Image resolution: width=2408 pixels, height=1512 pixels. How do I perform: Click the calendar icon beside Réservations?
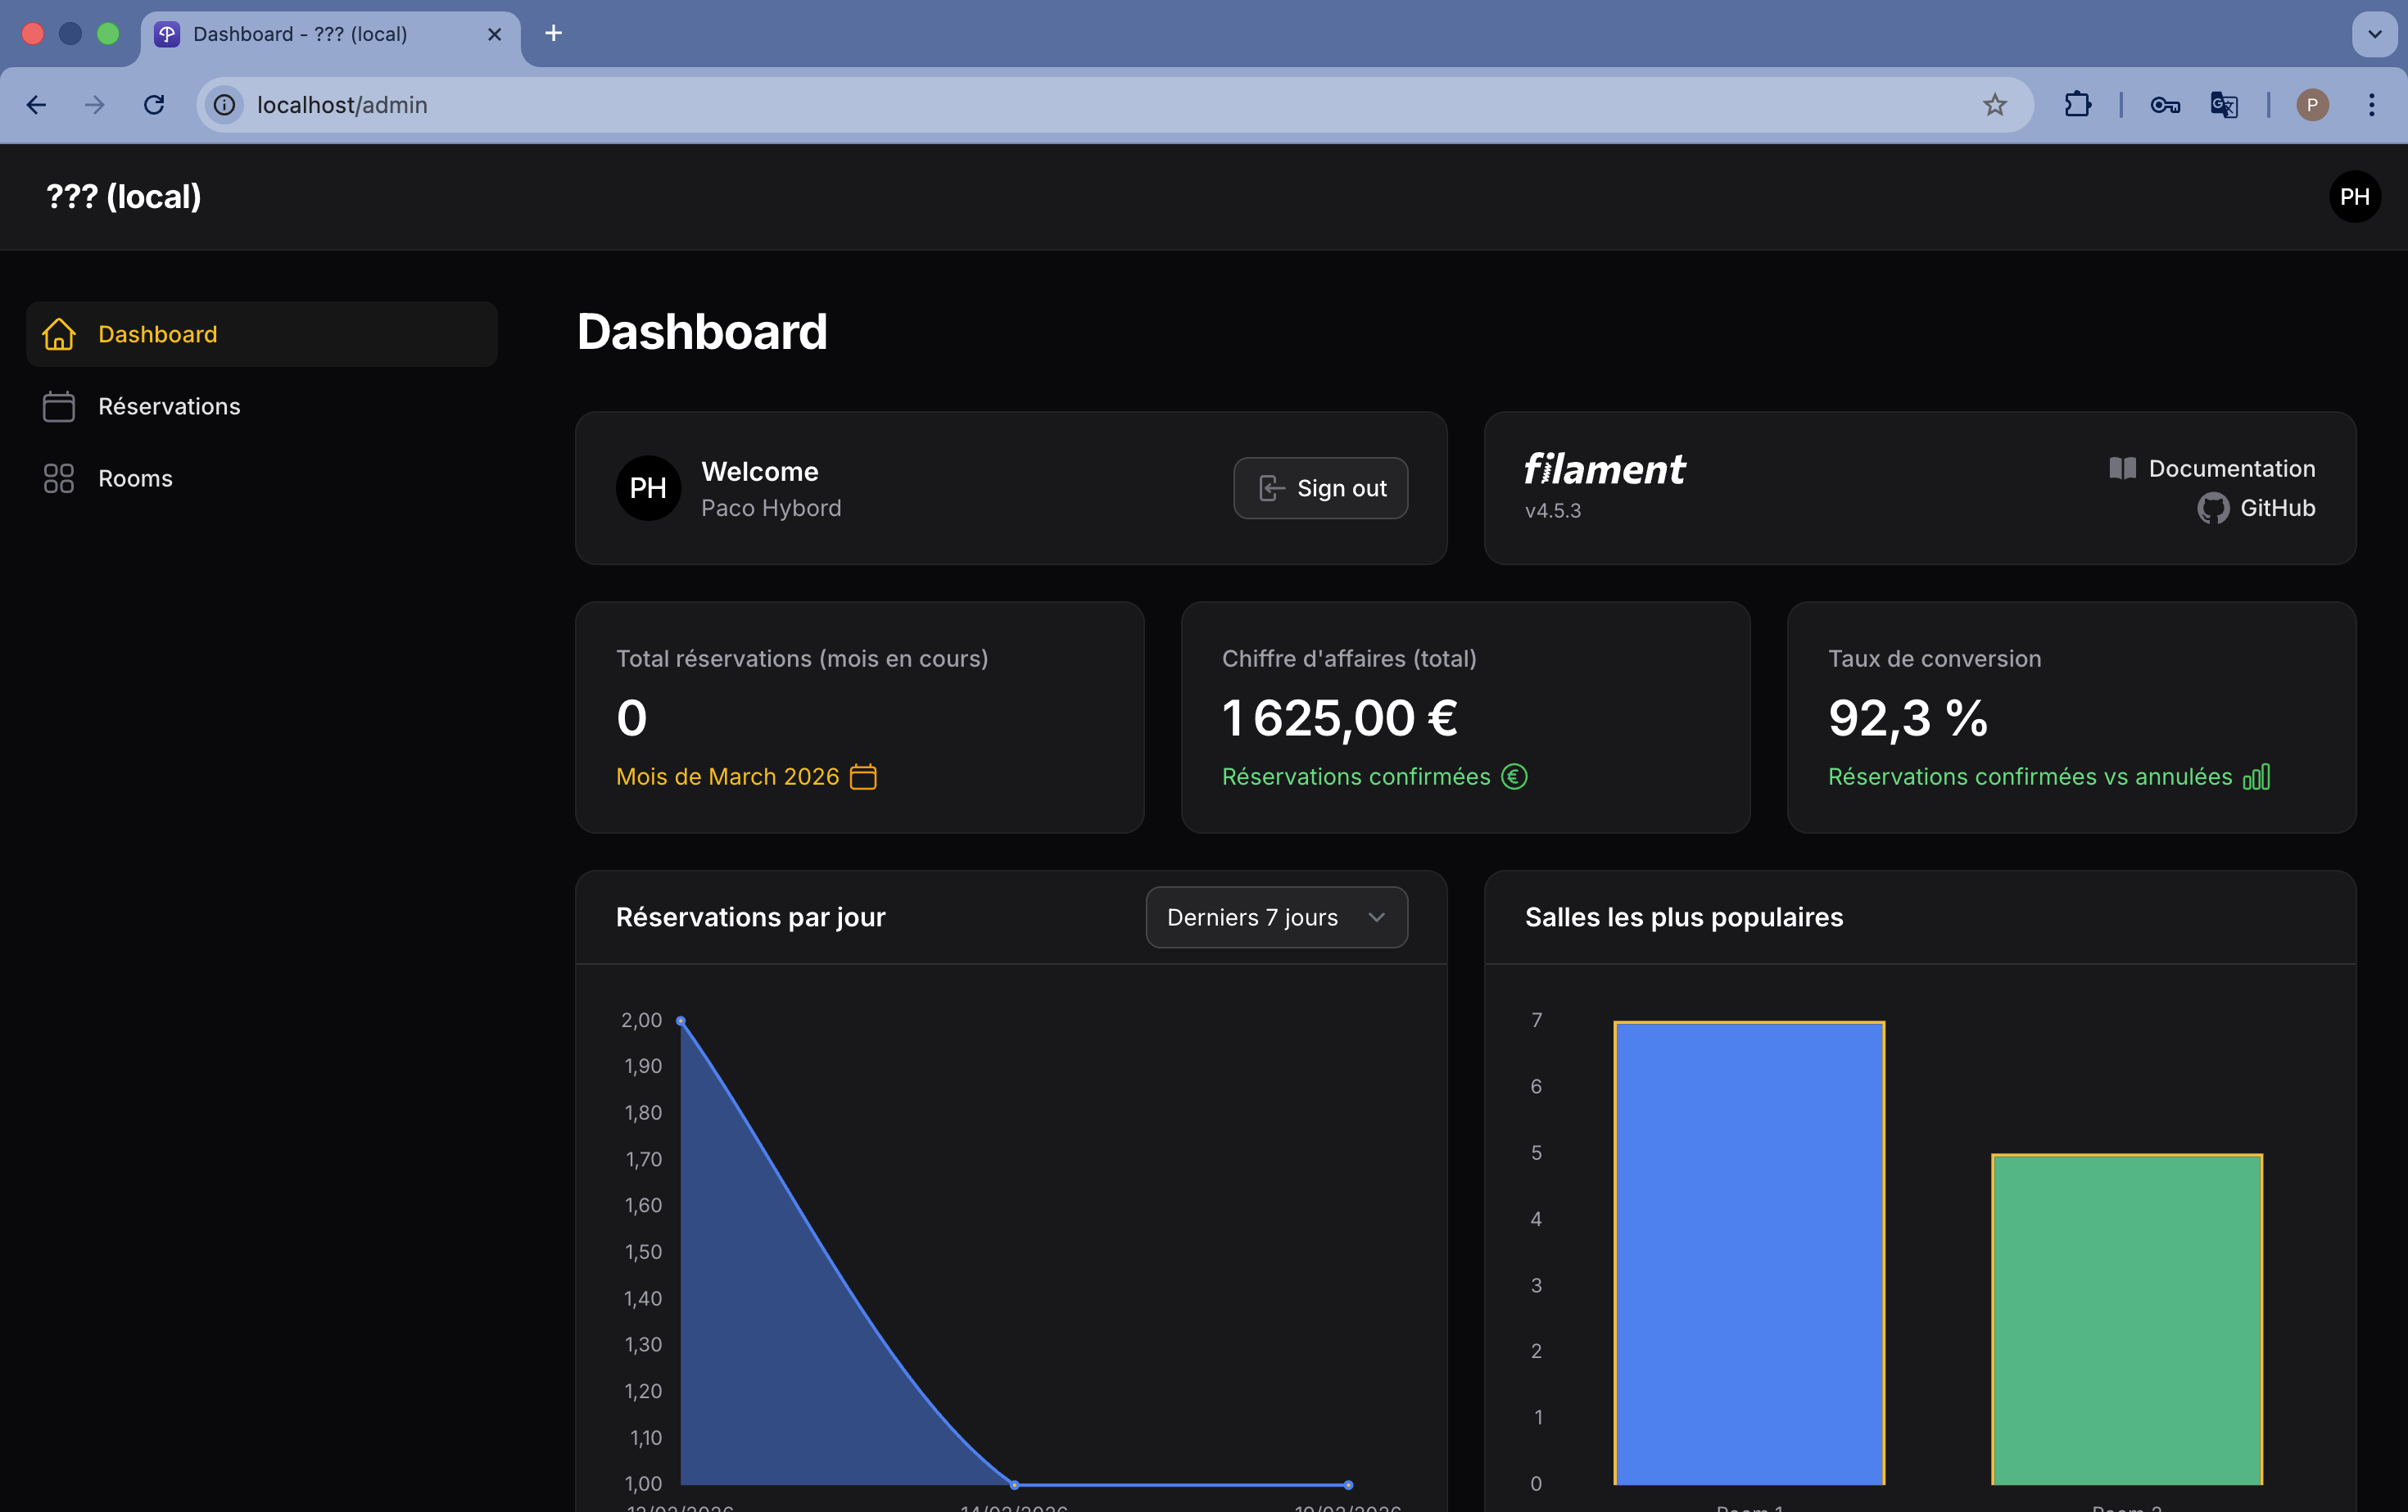59,406
